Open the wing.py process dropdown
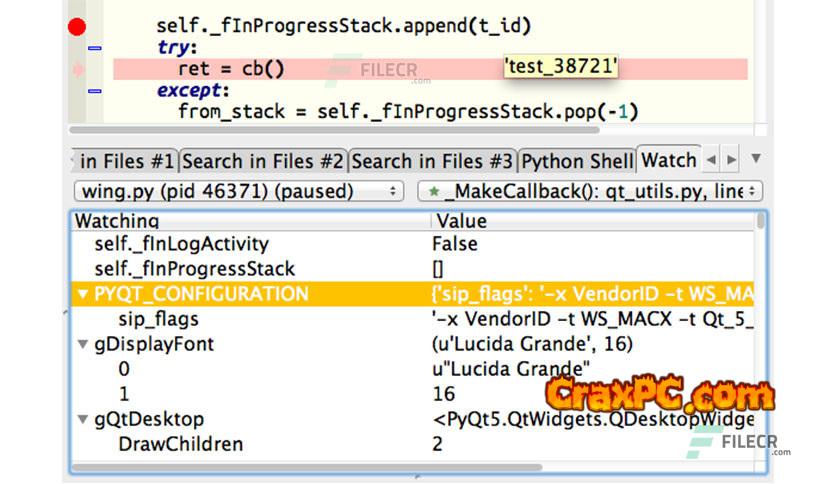The image size is (836, 484). (x=238, y=191)
